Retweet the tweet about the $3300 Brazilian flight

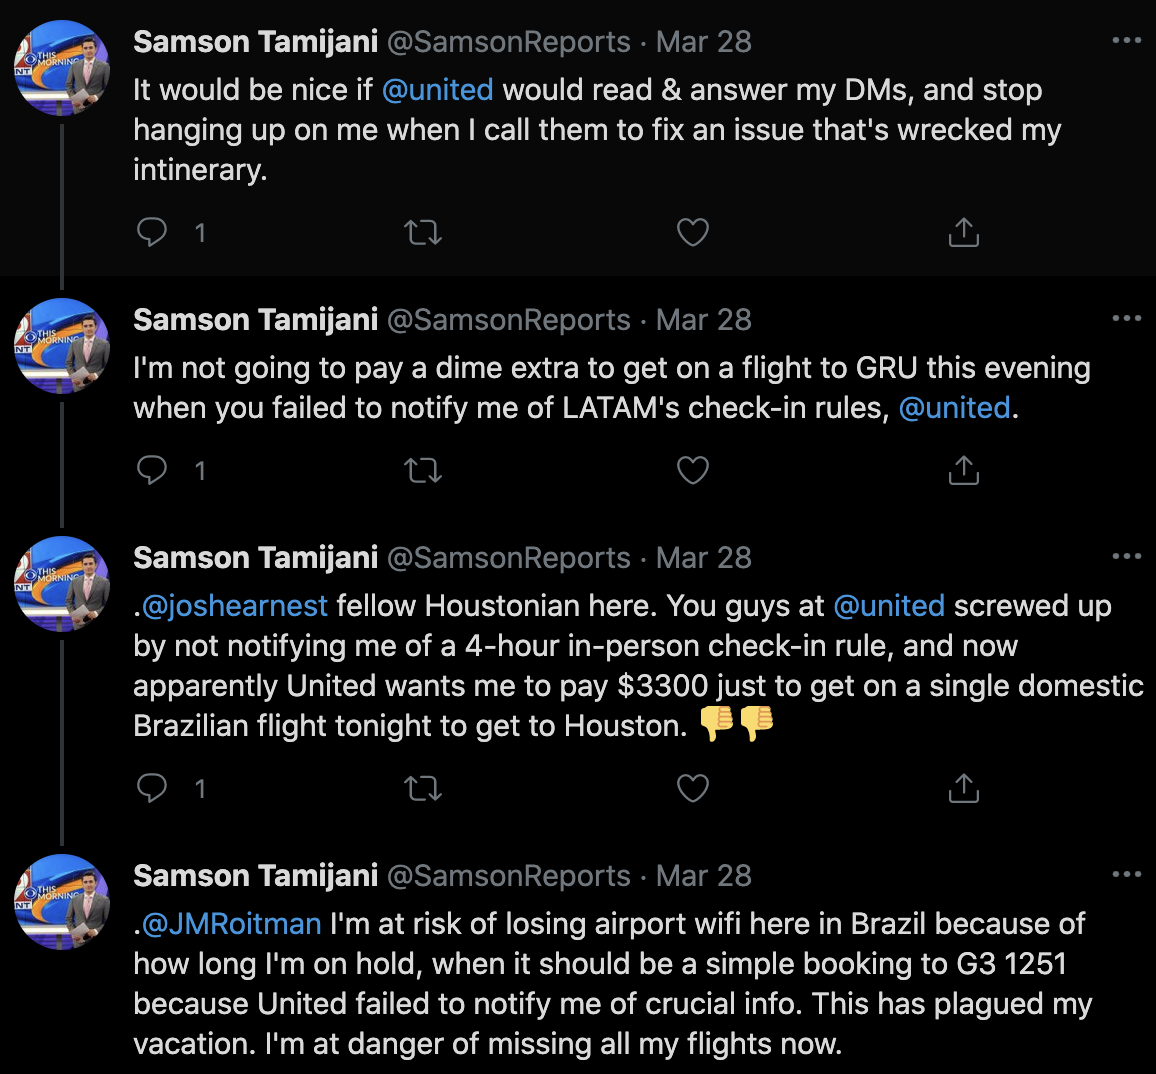tap(423, 788)
